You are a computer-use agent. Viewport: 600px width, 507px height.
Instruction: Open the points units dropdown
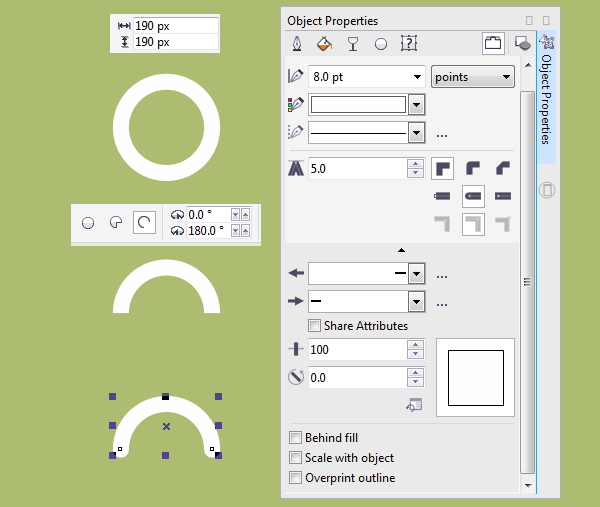point(473,77)
